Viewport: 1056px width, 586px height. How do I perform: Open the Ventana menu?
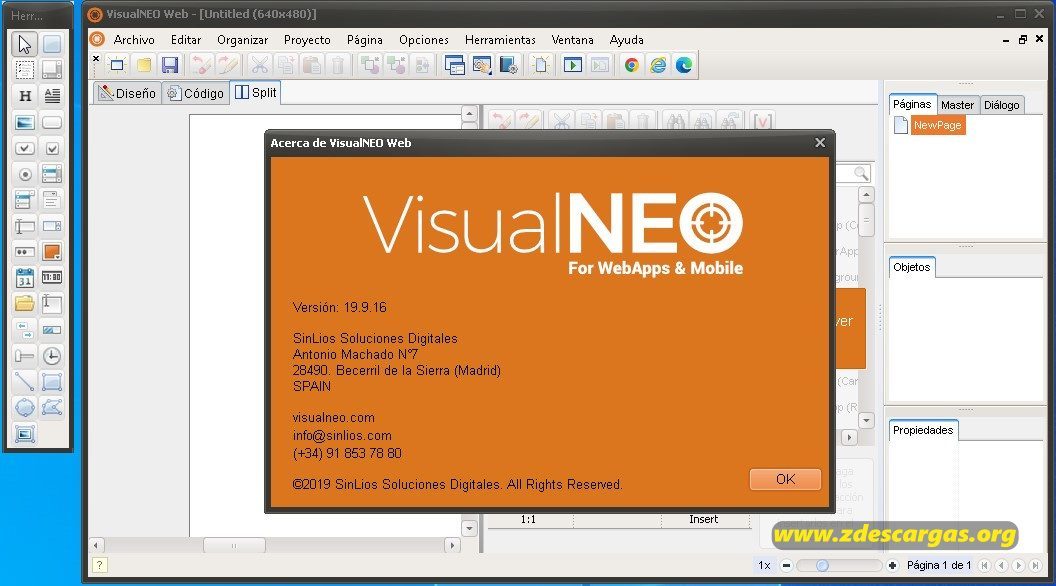[x=572, y=40]
